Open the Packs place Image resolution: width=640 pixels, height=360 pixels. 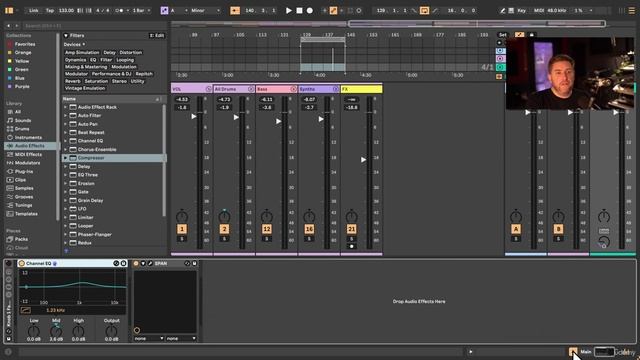pyautogui.click(x=21, y=239)
